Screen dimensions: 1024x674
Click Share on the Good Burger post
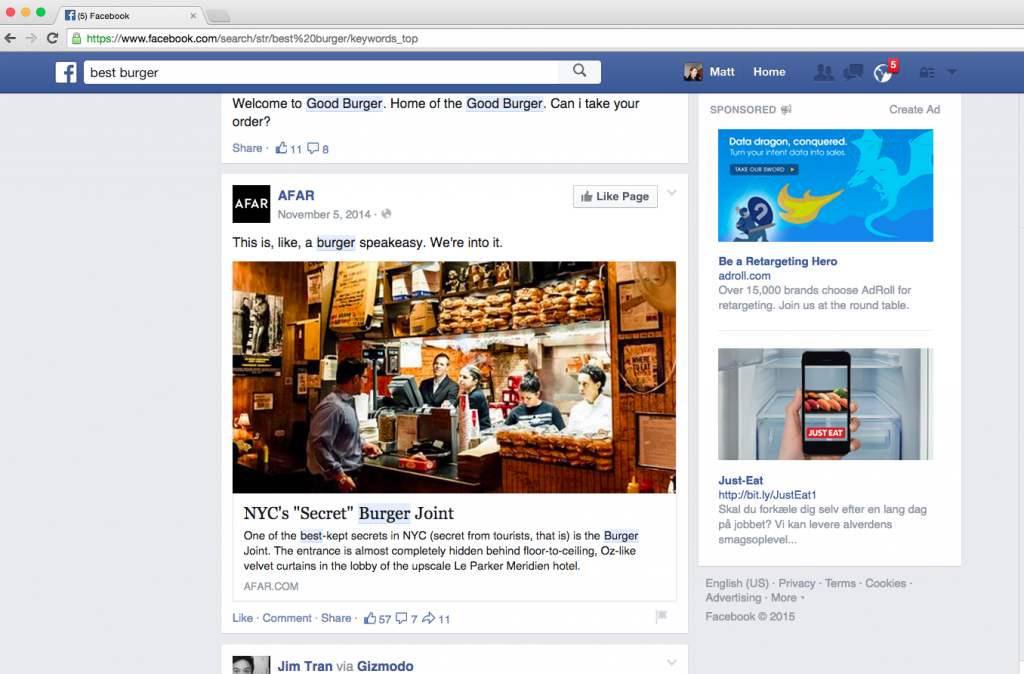tap(247, 148)
